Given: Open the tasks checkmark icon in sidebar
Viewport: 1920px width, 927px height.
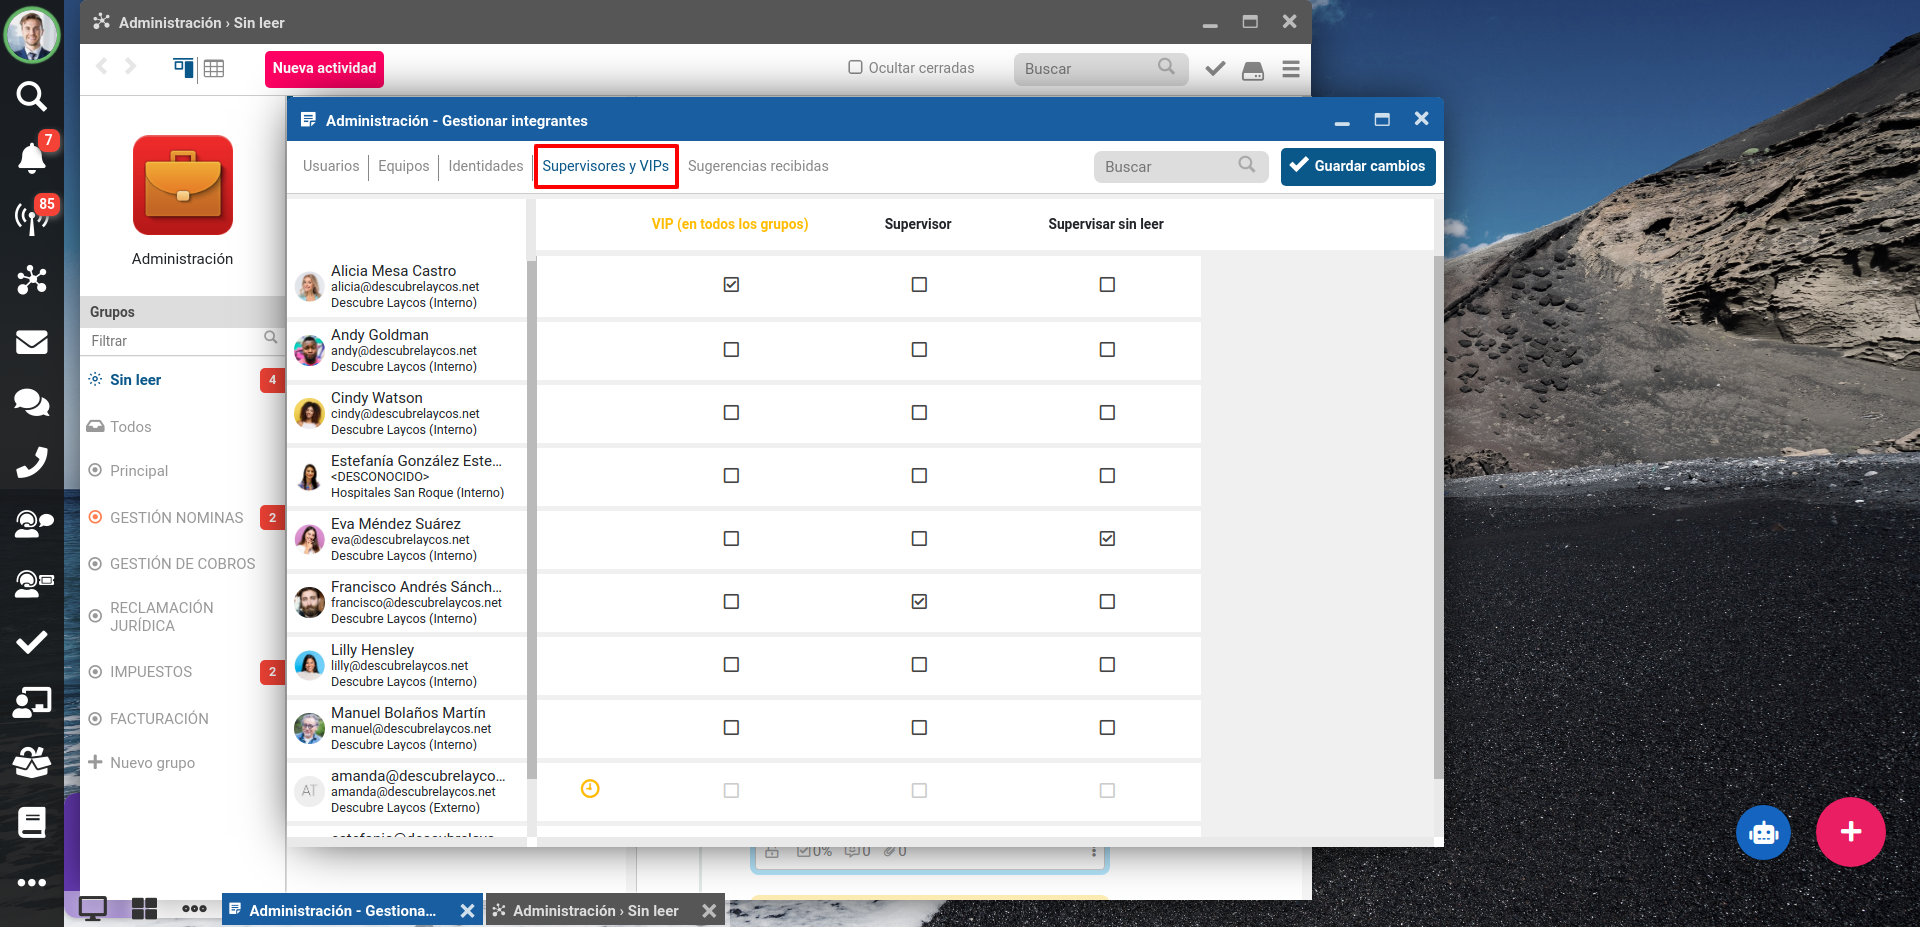Looking at the screenshot, I should click(x=32, y=642).
